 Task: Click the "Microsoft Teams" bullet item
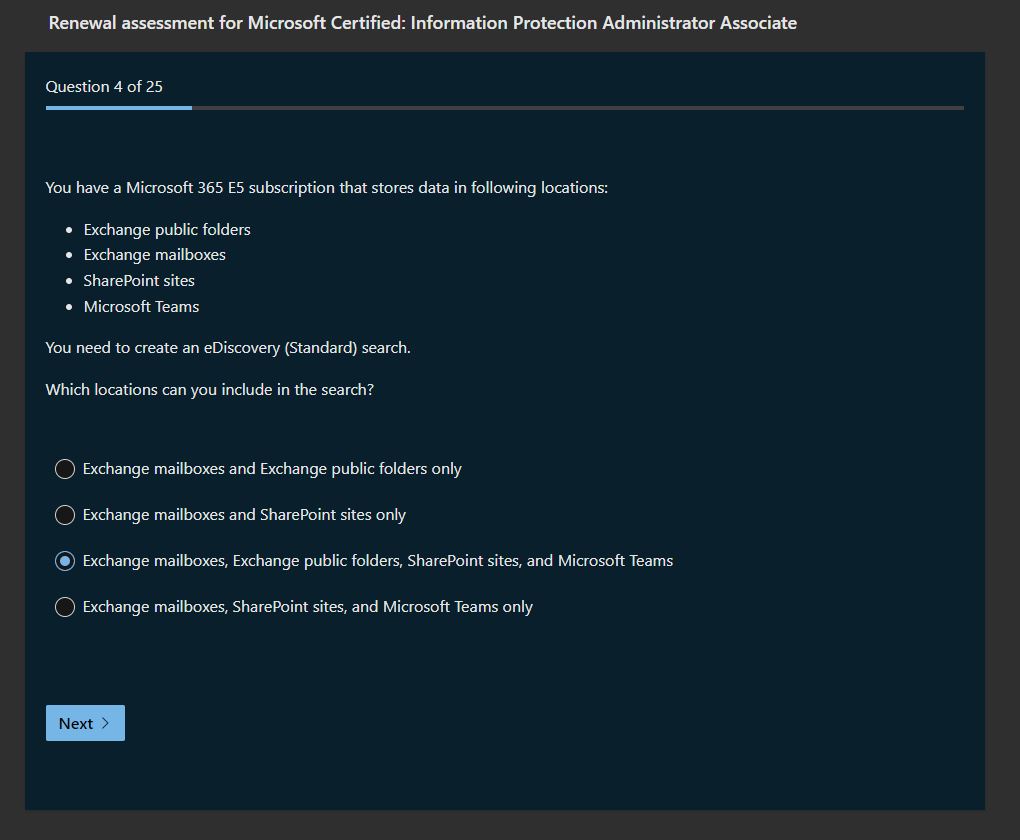click(x=141, y=307)
